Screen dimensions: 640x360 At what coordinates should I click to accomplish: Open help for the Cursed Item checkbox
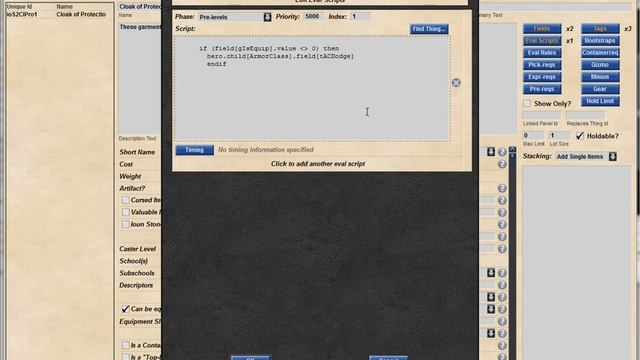pos(502,200)
